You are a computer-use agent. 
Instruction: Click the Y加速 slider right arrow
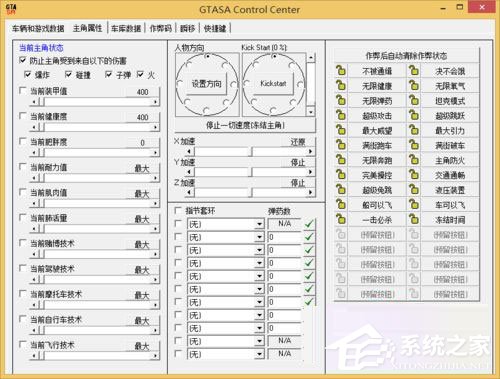click(x=310, y=172)
